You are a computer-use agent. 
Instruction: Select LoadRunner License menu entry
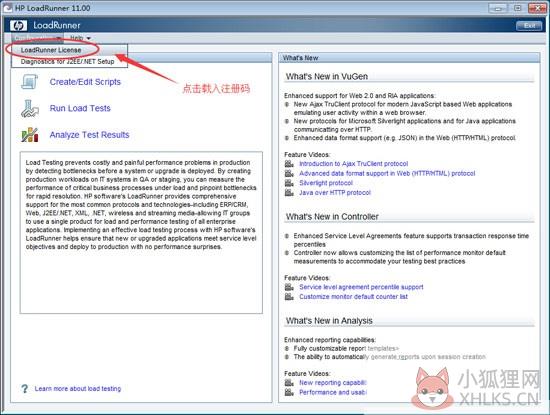click(69, 50)
